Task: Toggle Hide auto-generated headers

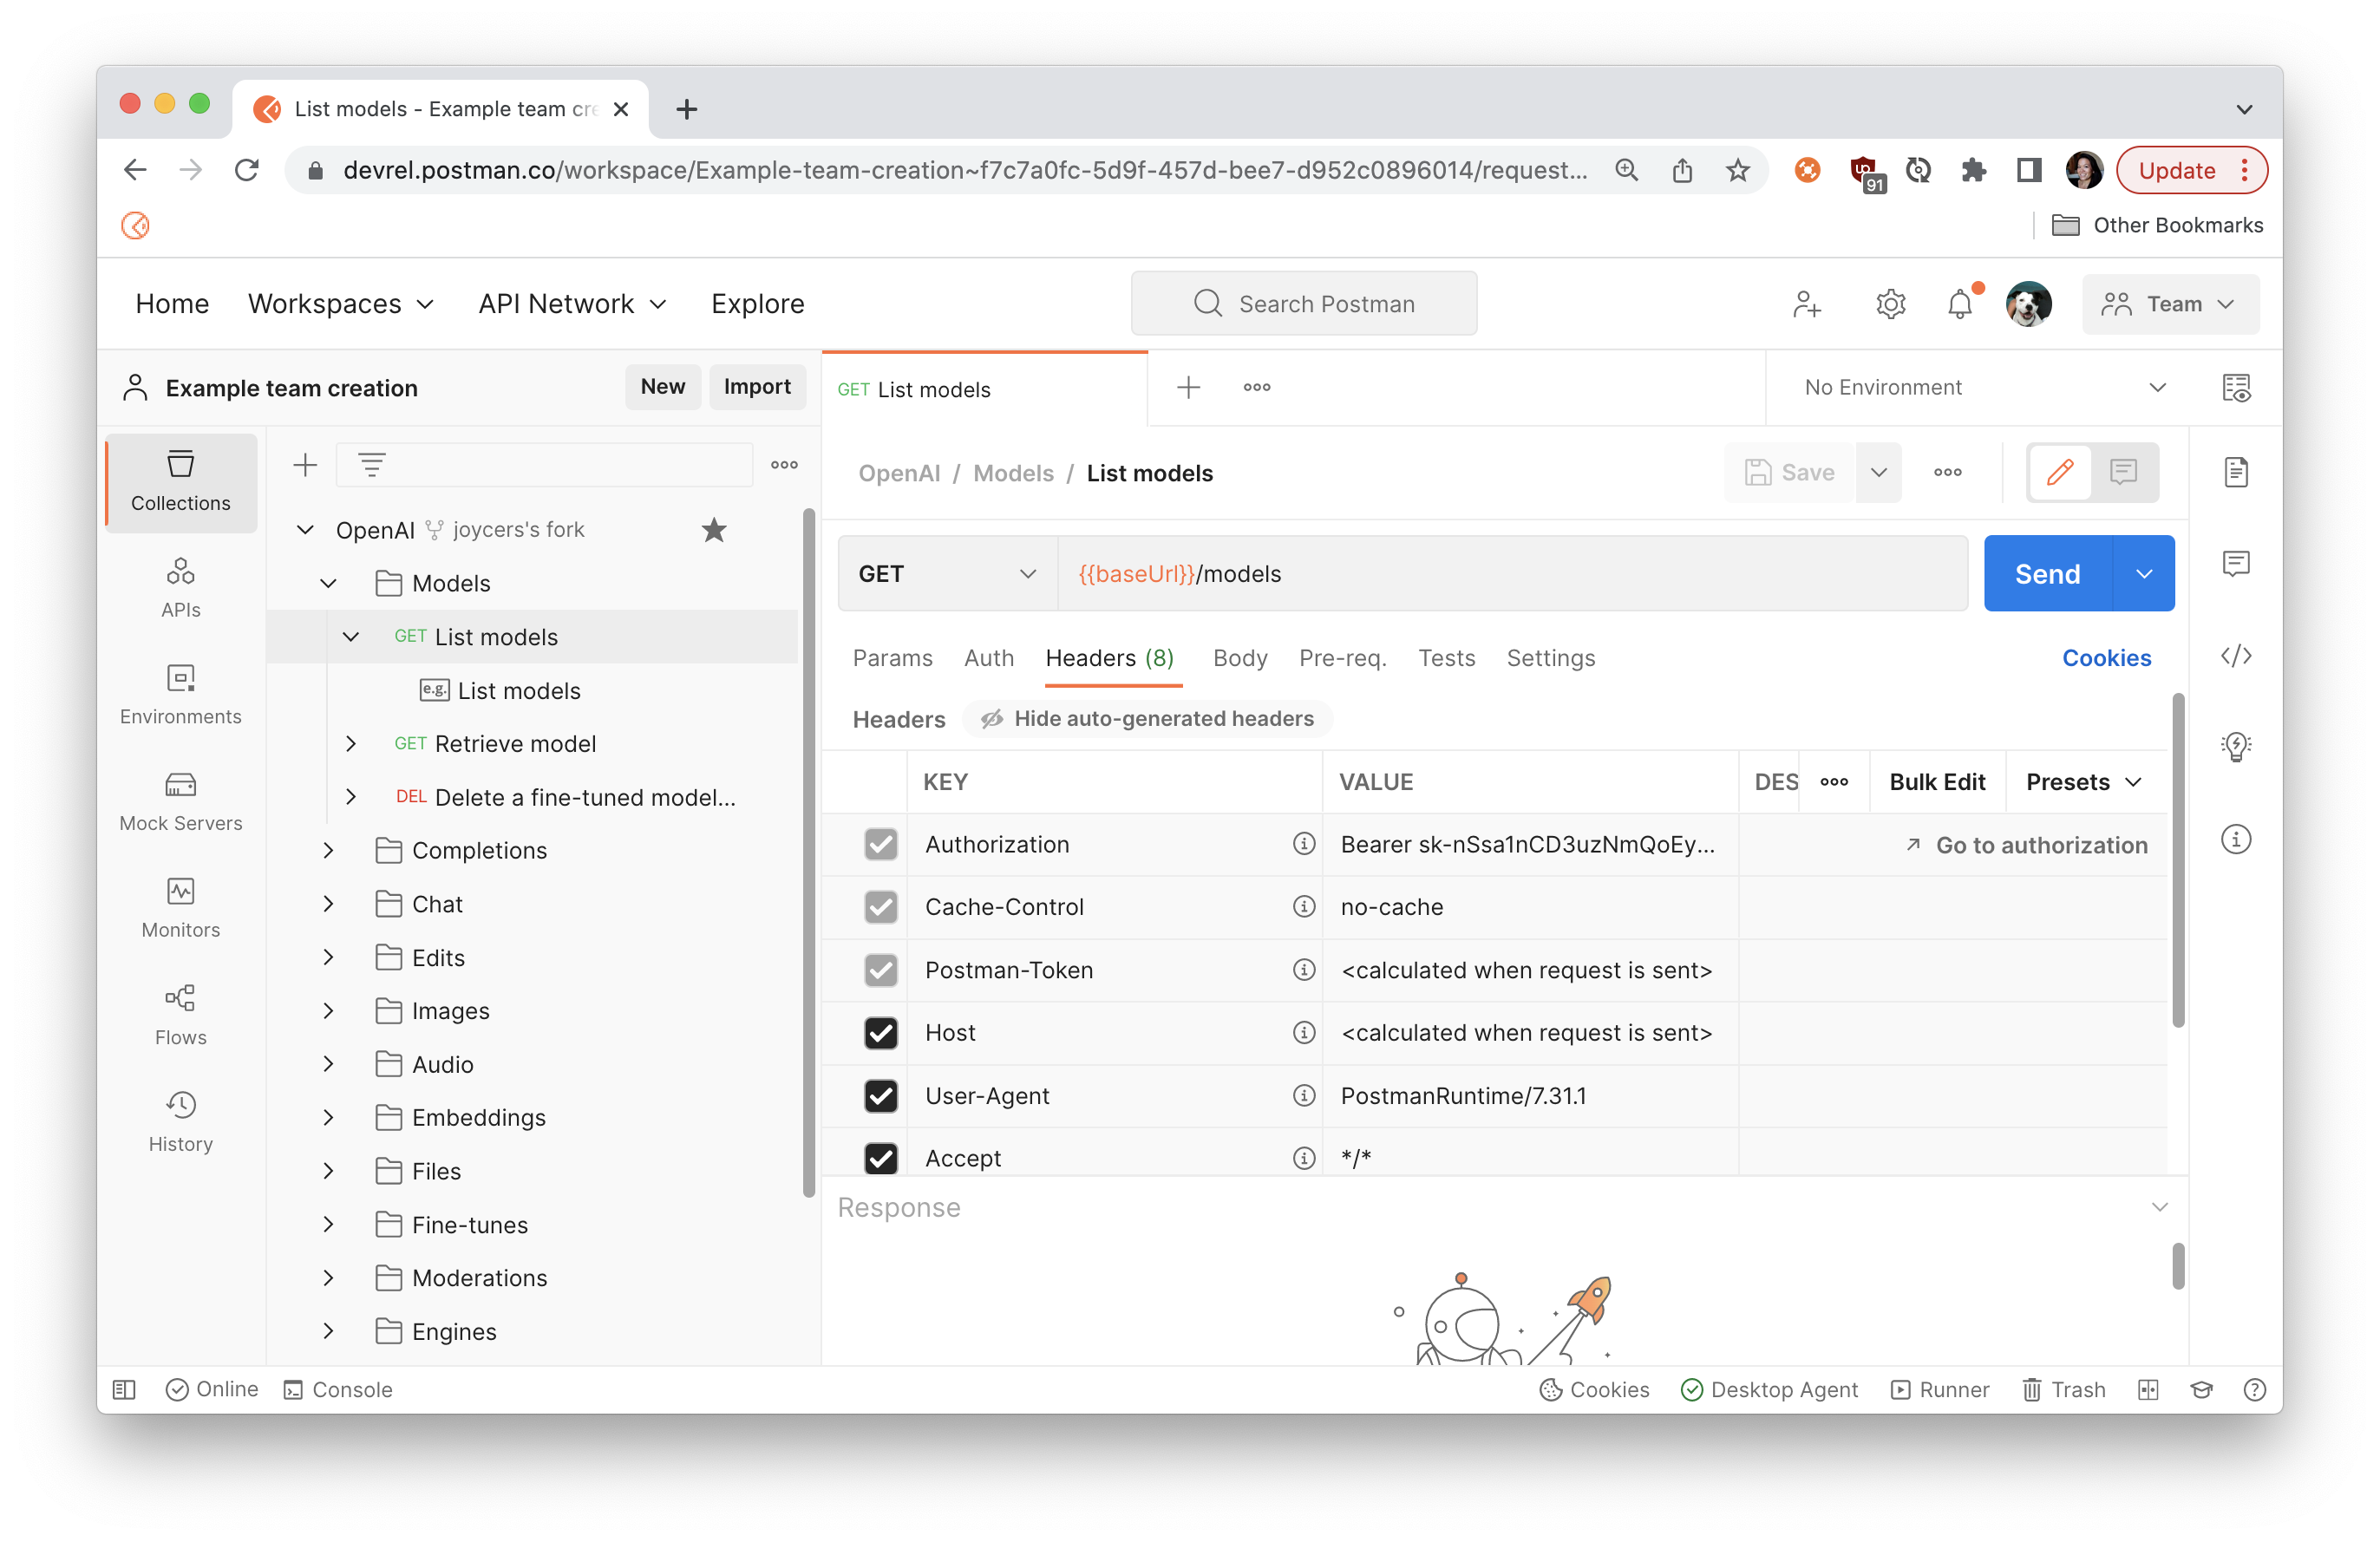Action: tap(1147, 718)
